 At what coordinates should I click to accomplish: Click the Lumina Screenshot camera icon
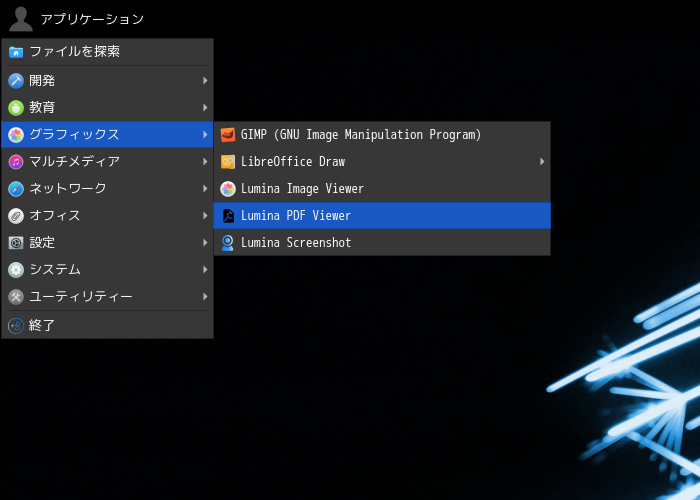[x=228, y=243]
